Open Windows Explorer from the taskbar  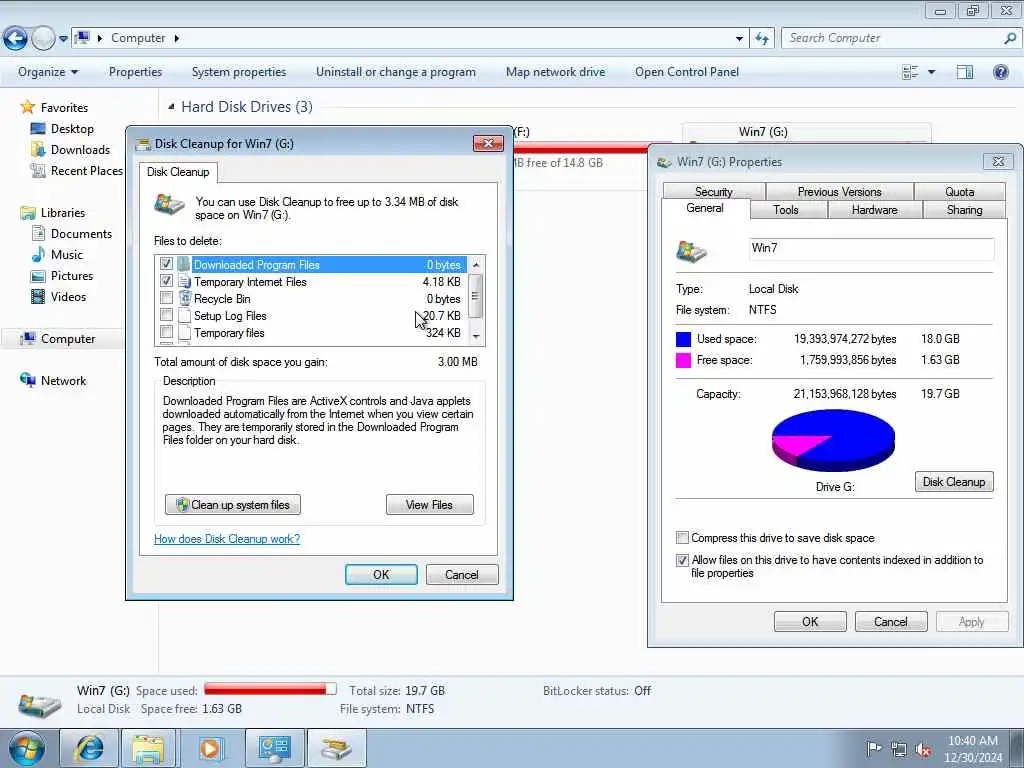148,748
